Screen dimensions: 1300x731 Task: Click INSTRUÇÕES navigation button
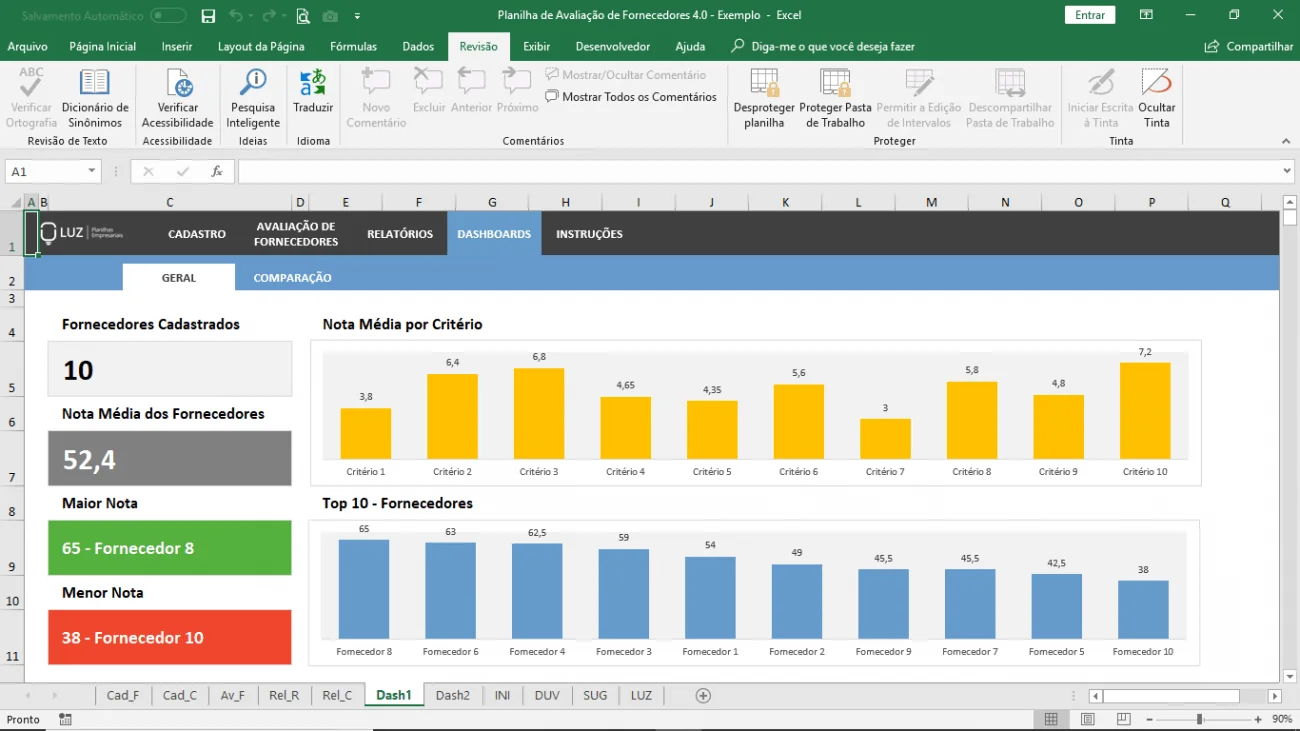[589, 234]
